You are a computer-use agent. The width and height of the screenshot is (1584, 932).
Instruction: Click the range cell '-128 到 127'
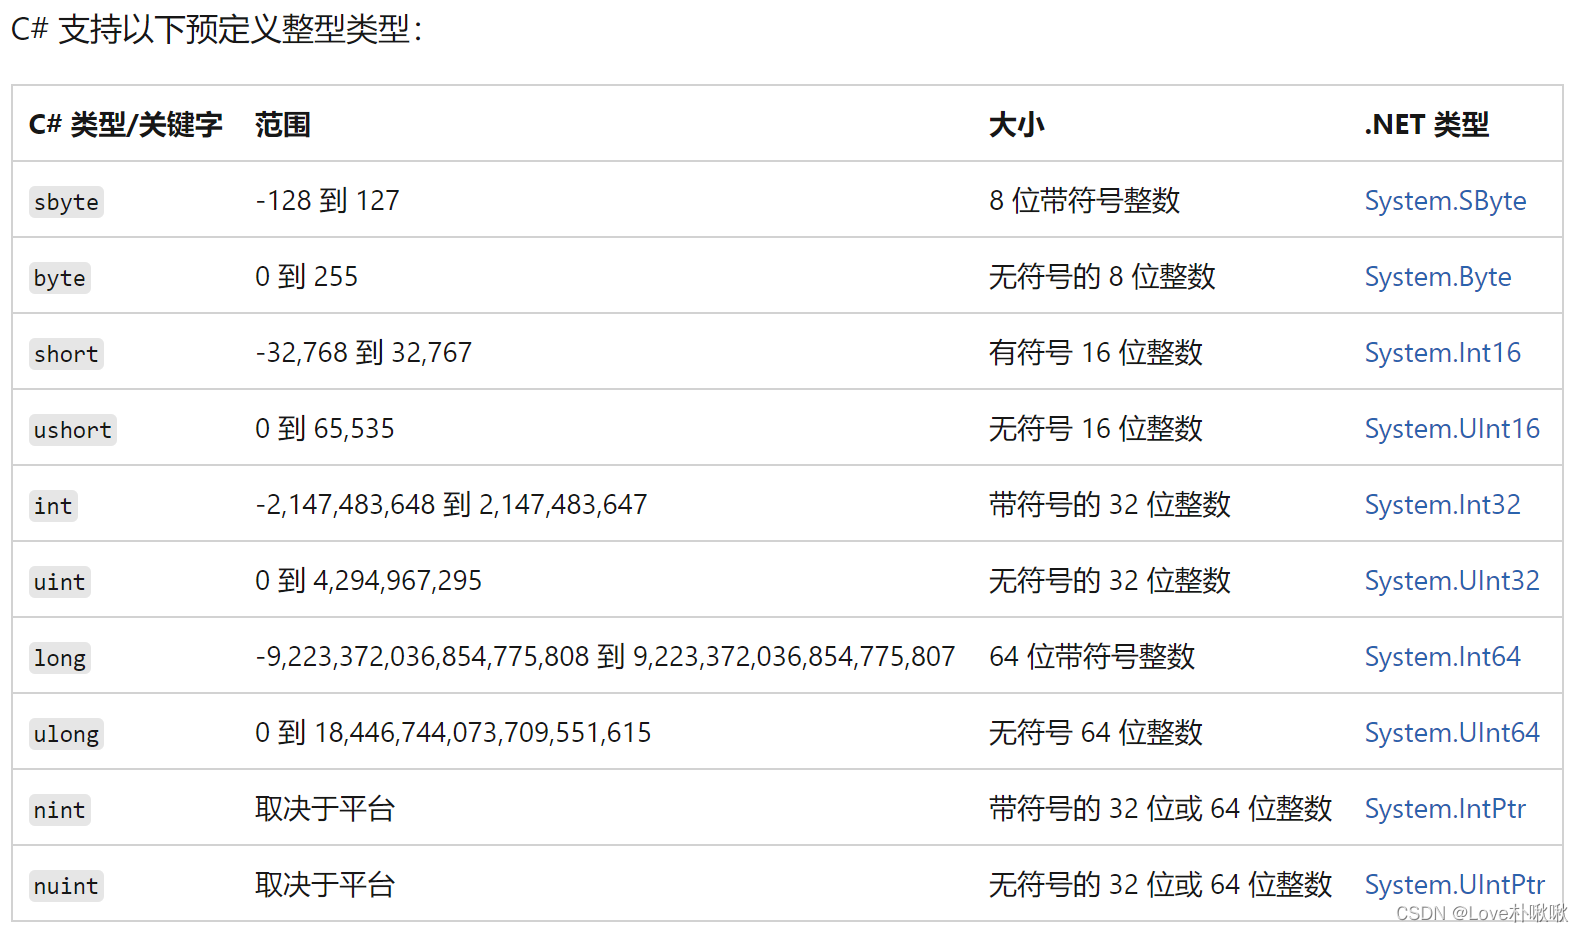(327, 201)
